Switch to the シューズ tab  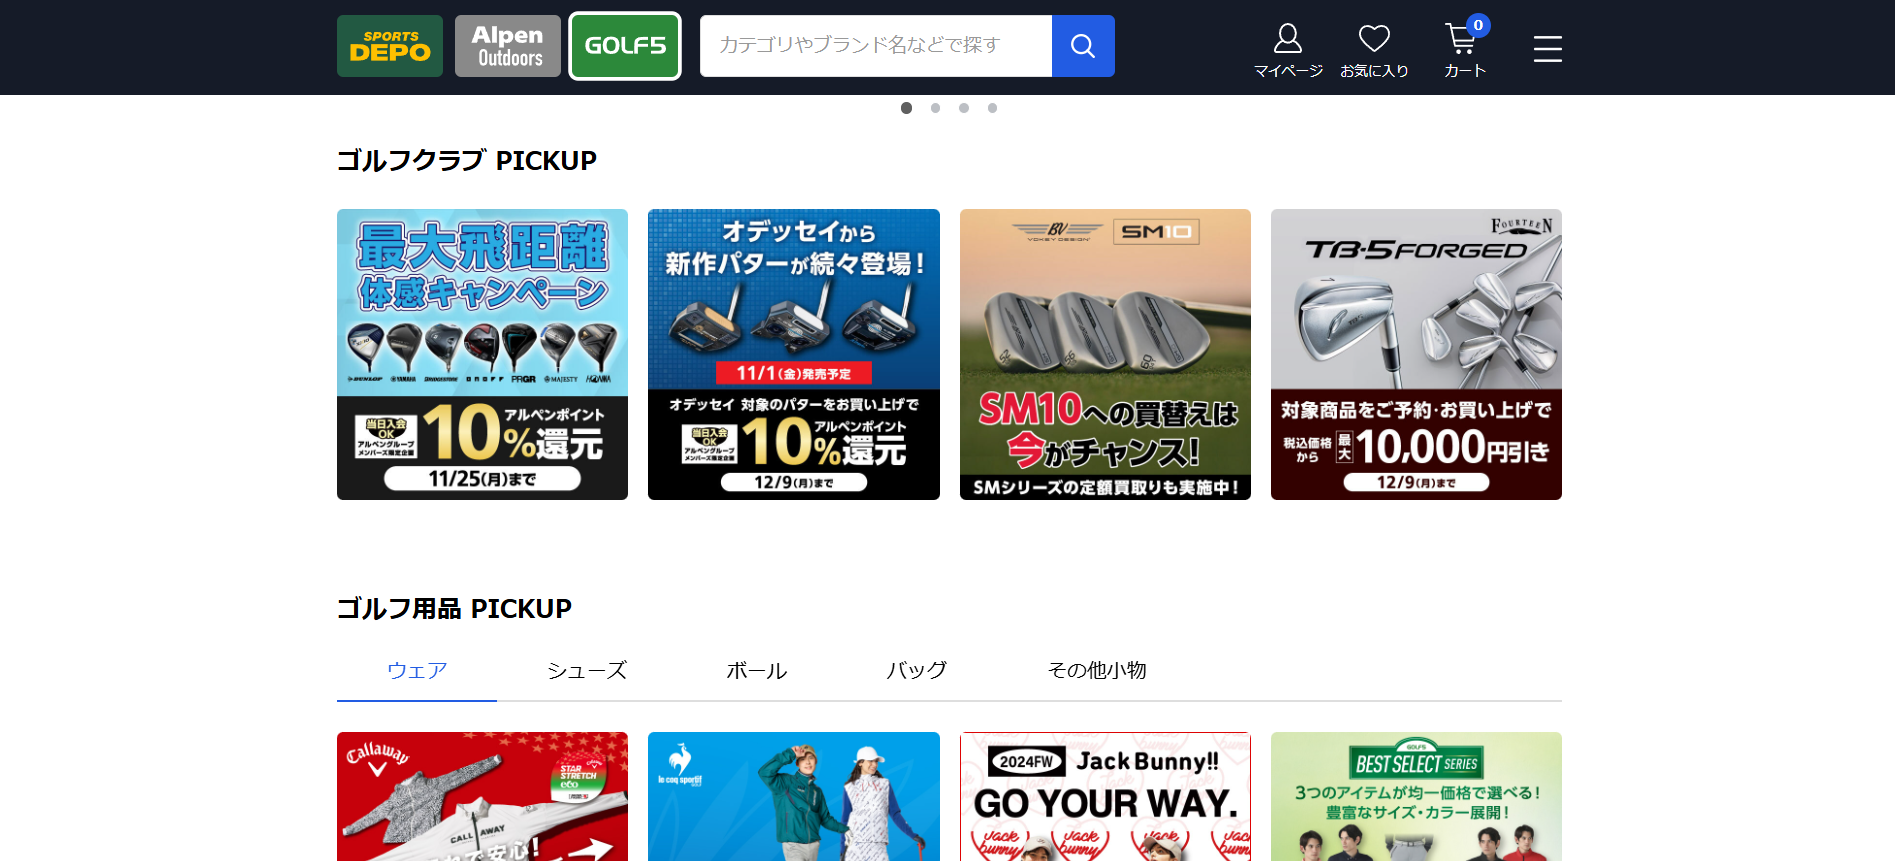[587, 670]
